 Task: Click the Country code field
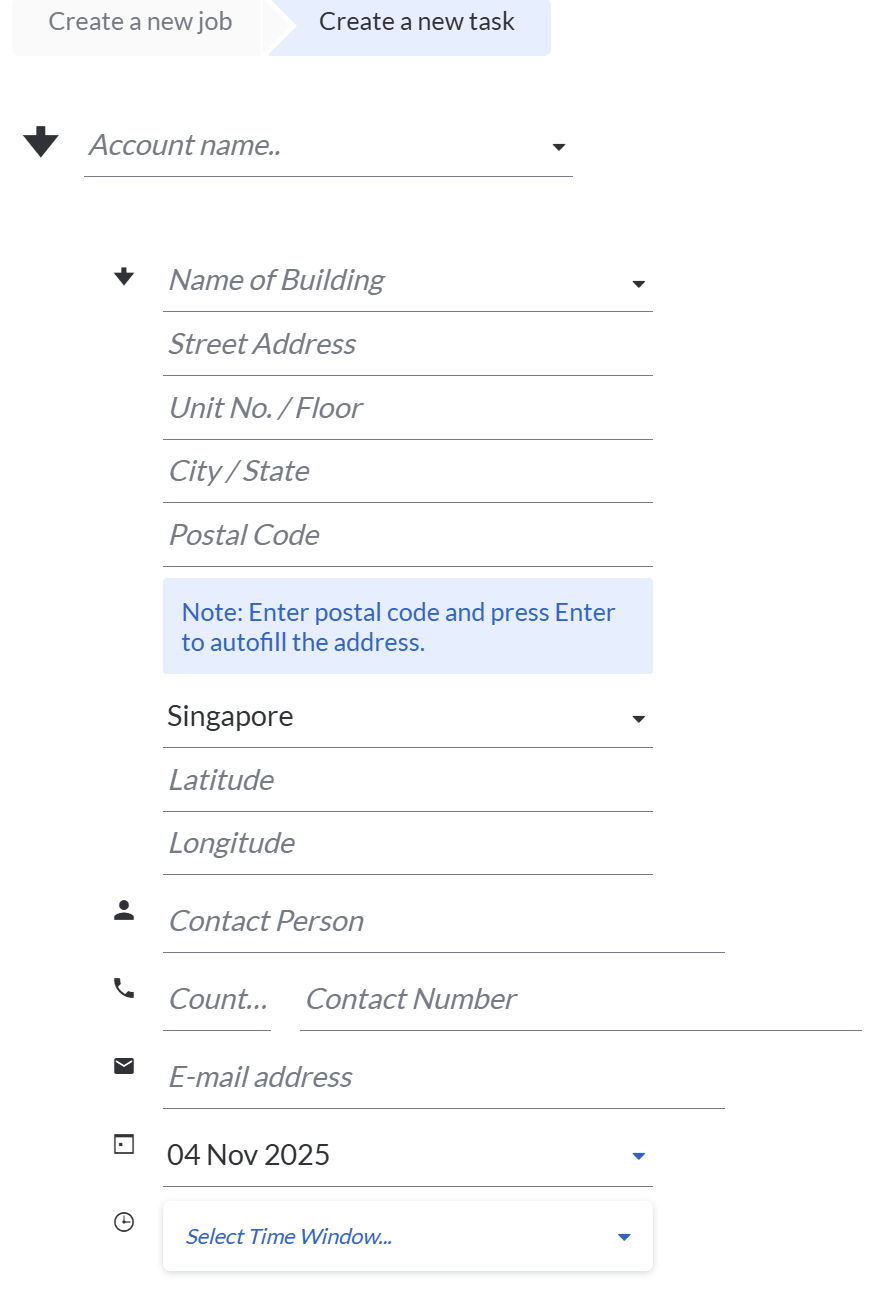[x=217, y=999]
